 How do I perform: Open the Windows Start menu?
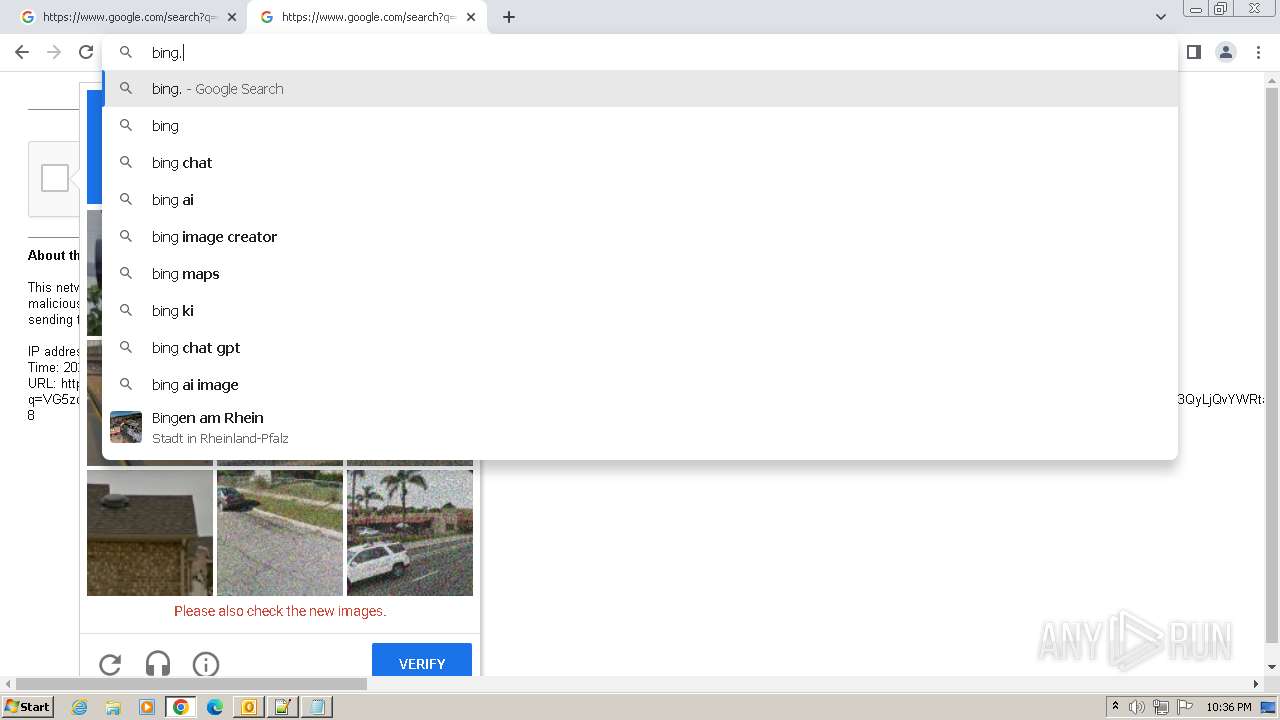[28, 706]
